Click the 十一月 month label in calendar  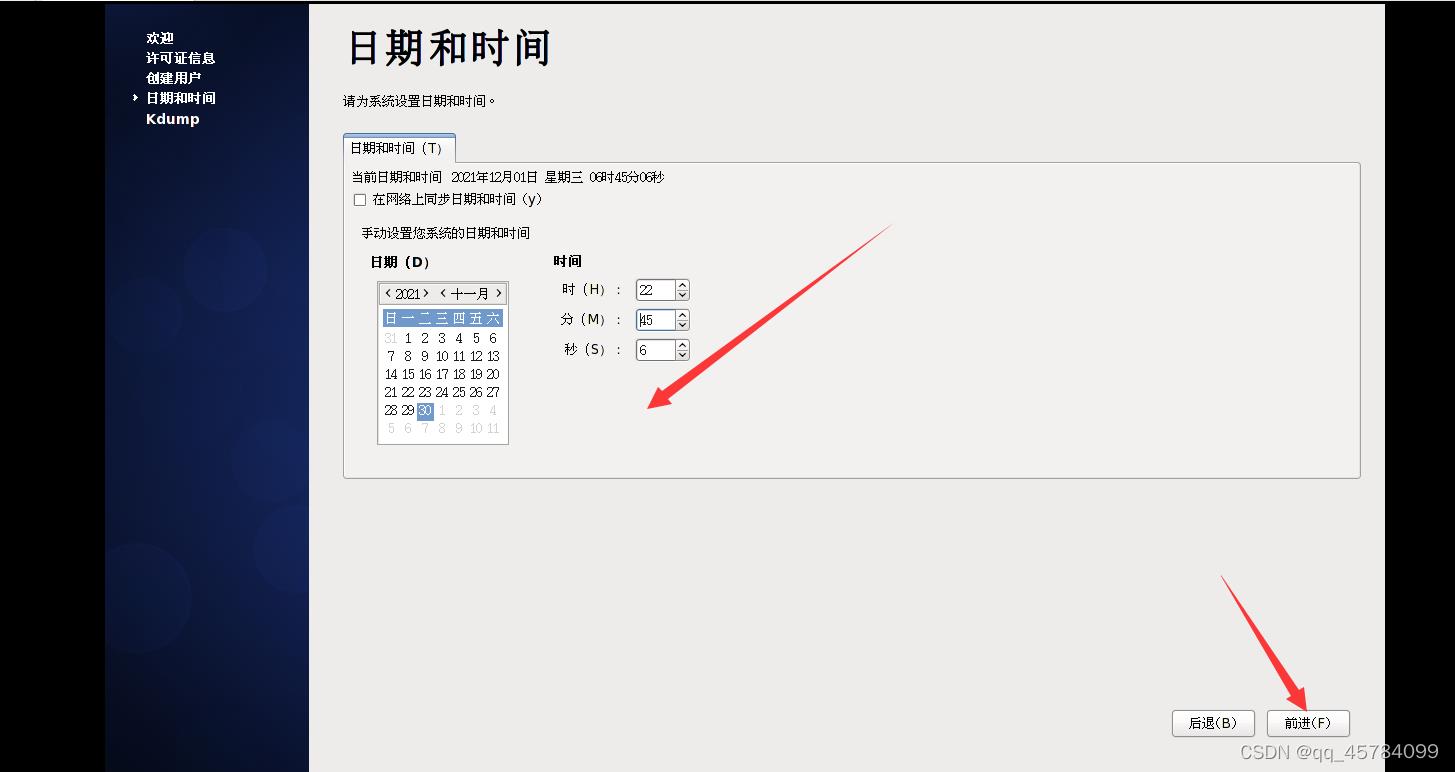point(470,294)
